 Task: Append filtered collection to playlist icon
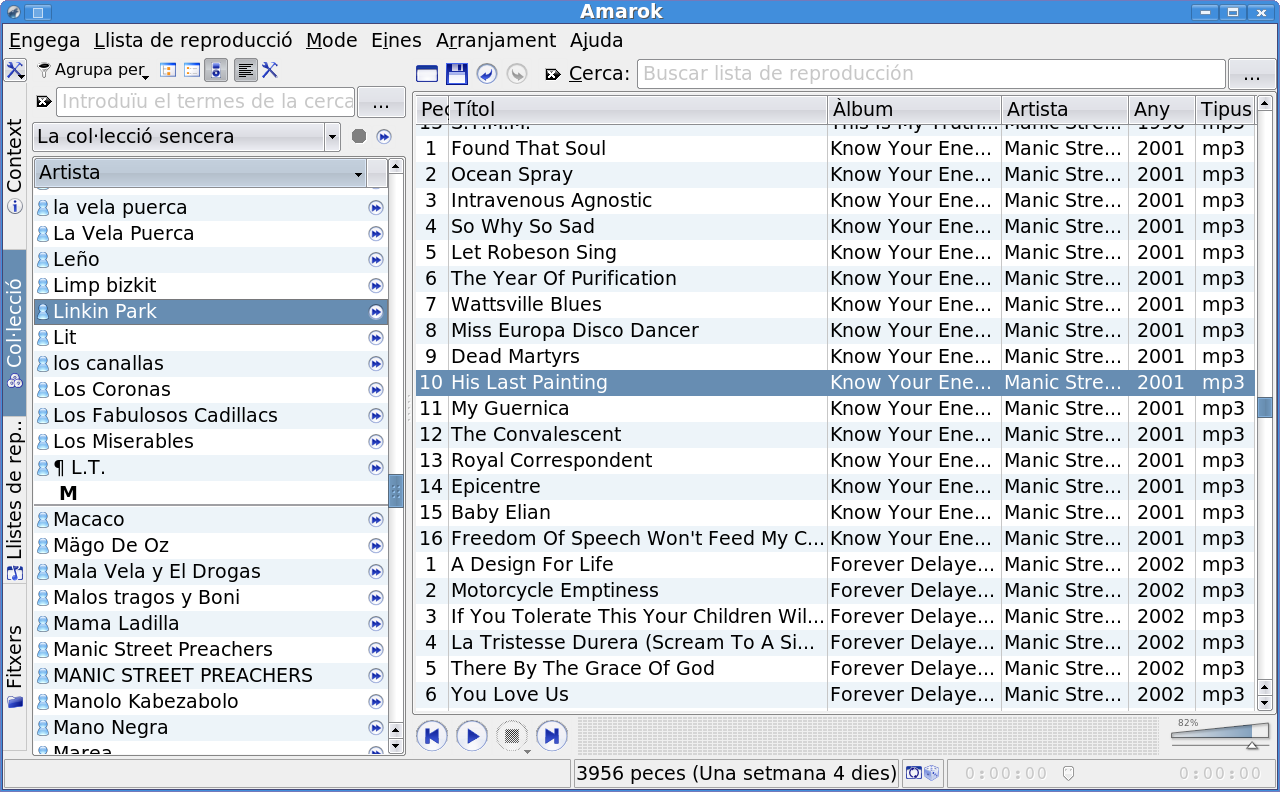coord(384,136)
